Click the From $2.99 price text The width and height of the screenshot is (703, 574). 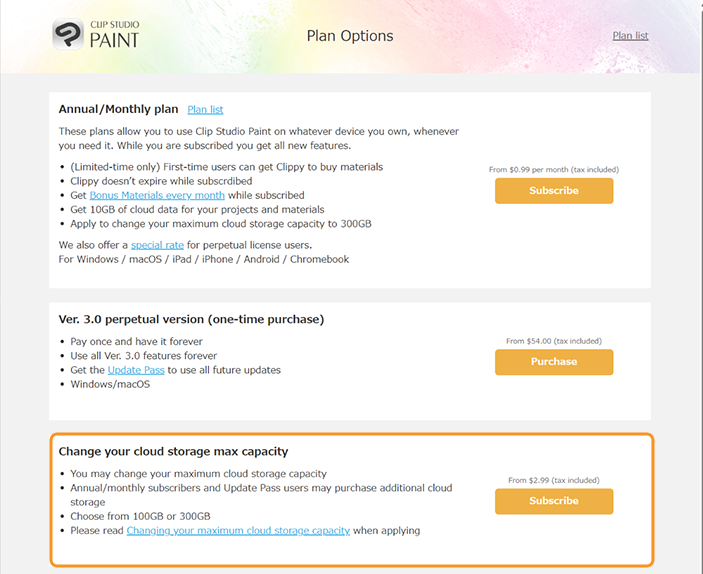click(553, 481)
